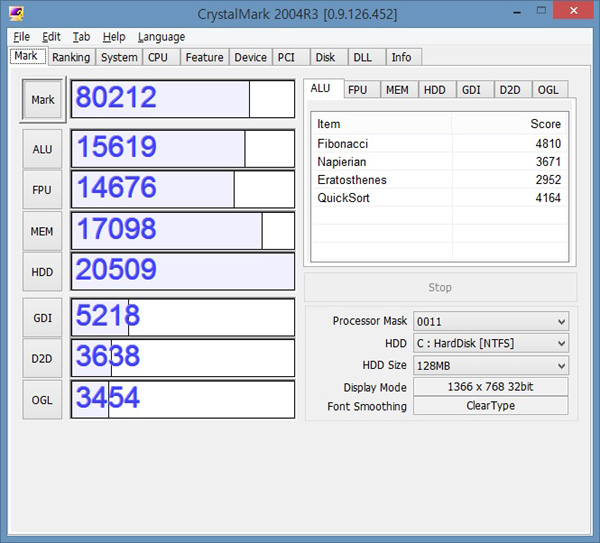Select the Mark tab at top left
This screenshot has width=600, height=543.
[x=26, y=56]
